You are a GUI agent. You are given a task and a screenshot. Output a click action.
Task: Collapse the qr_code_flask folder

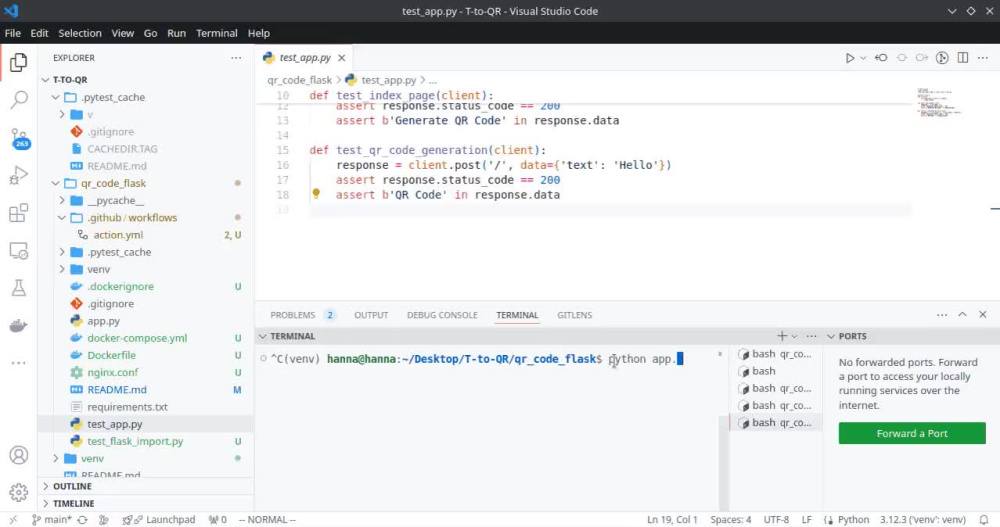click(55, 183)
